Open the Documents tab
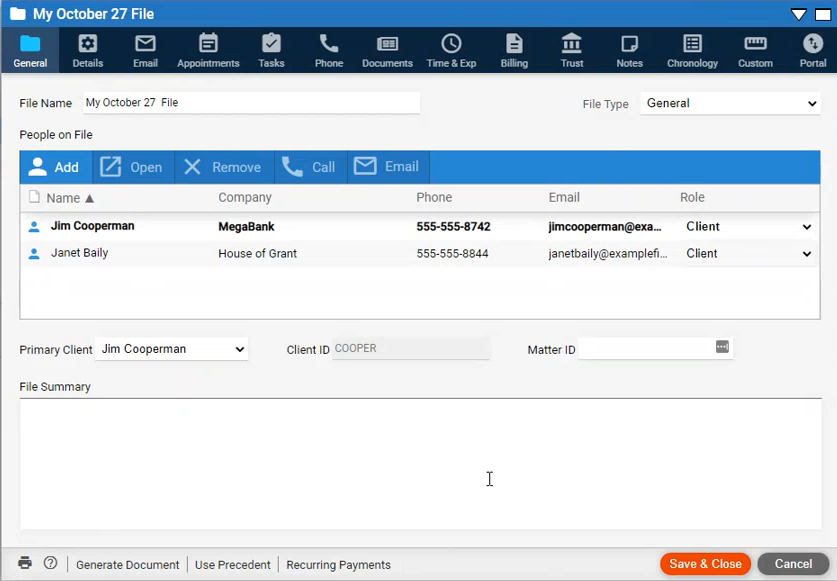837x581 pixels. pos(387,51)
